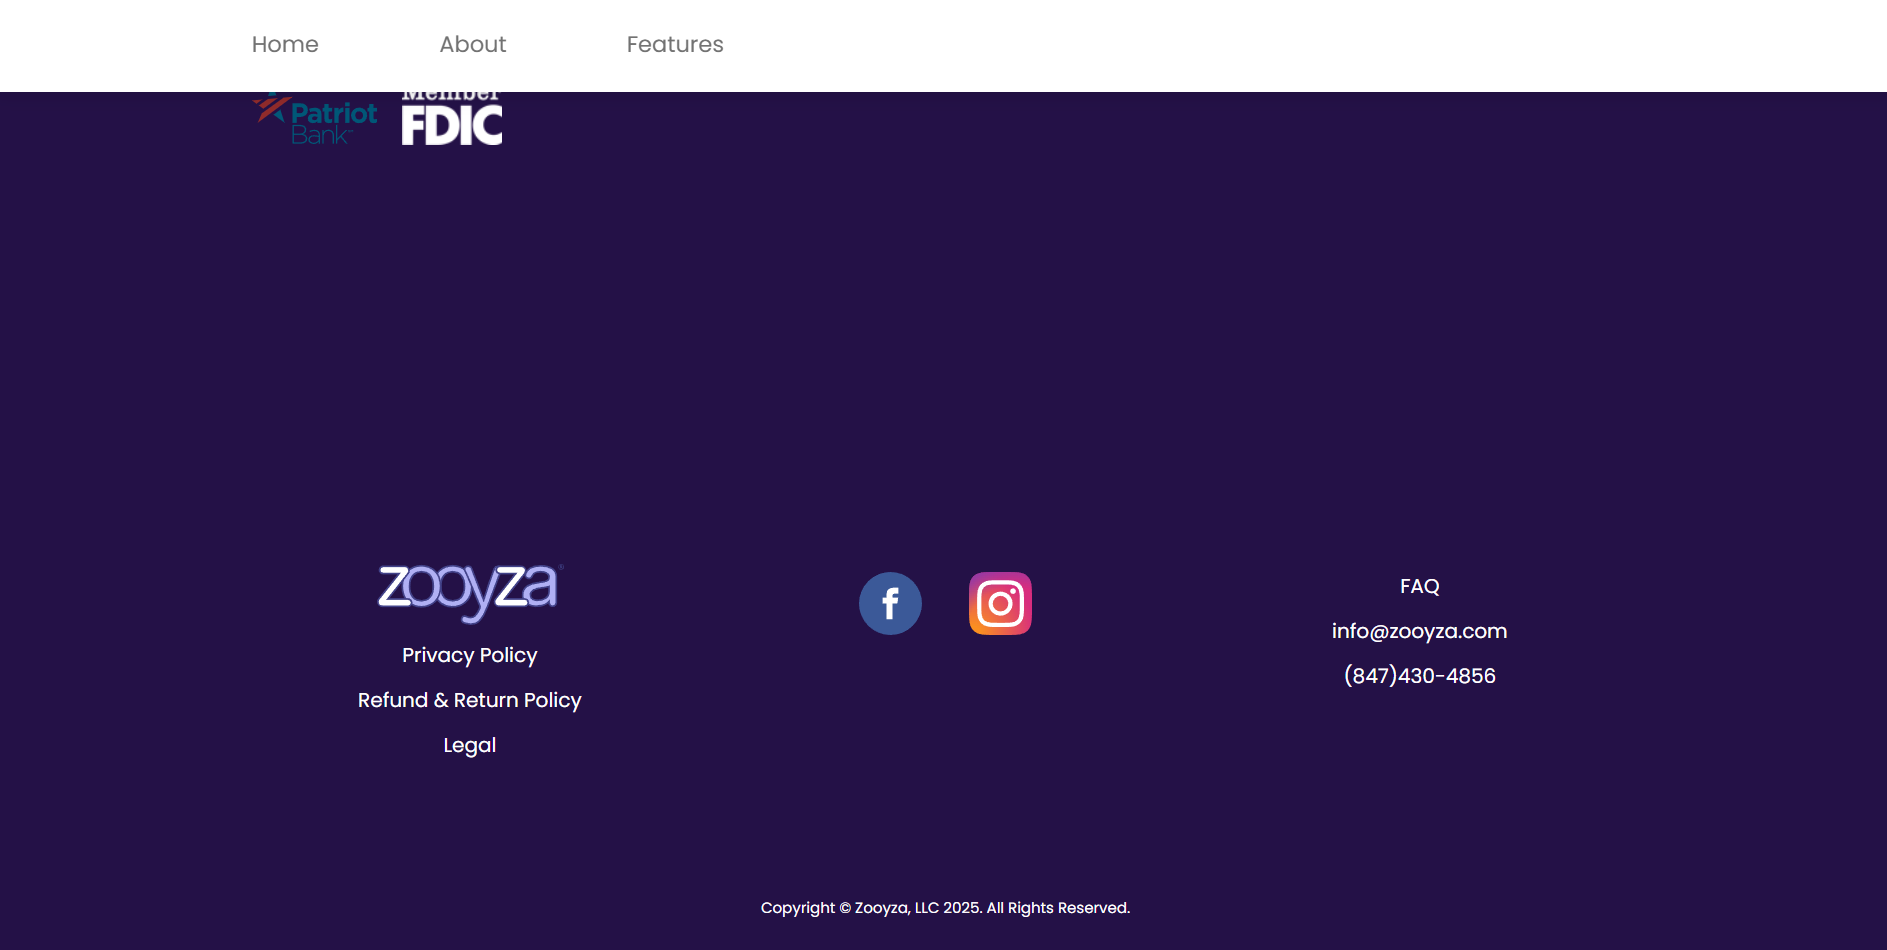1887x950 pixels.
Task: Navigate to the Home menu item
Action: pos(285,44)
